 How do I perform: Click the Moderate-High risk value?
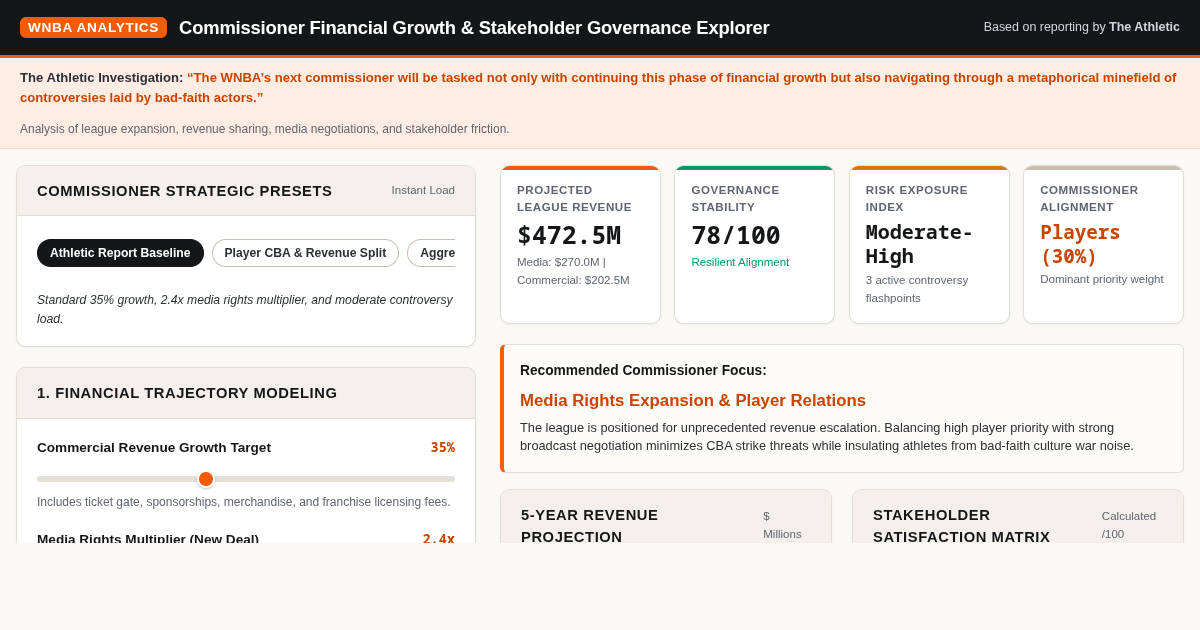(920, 244)
